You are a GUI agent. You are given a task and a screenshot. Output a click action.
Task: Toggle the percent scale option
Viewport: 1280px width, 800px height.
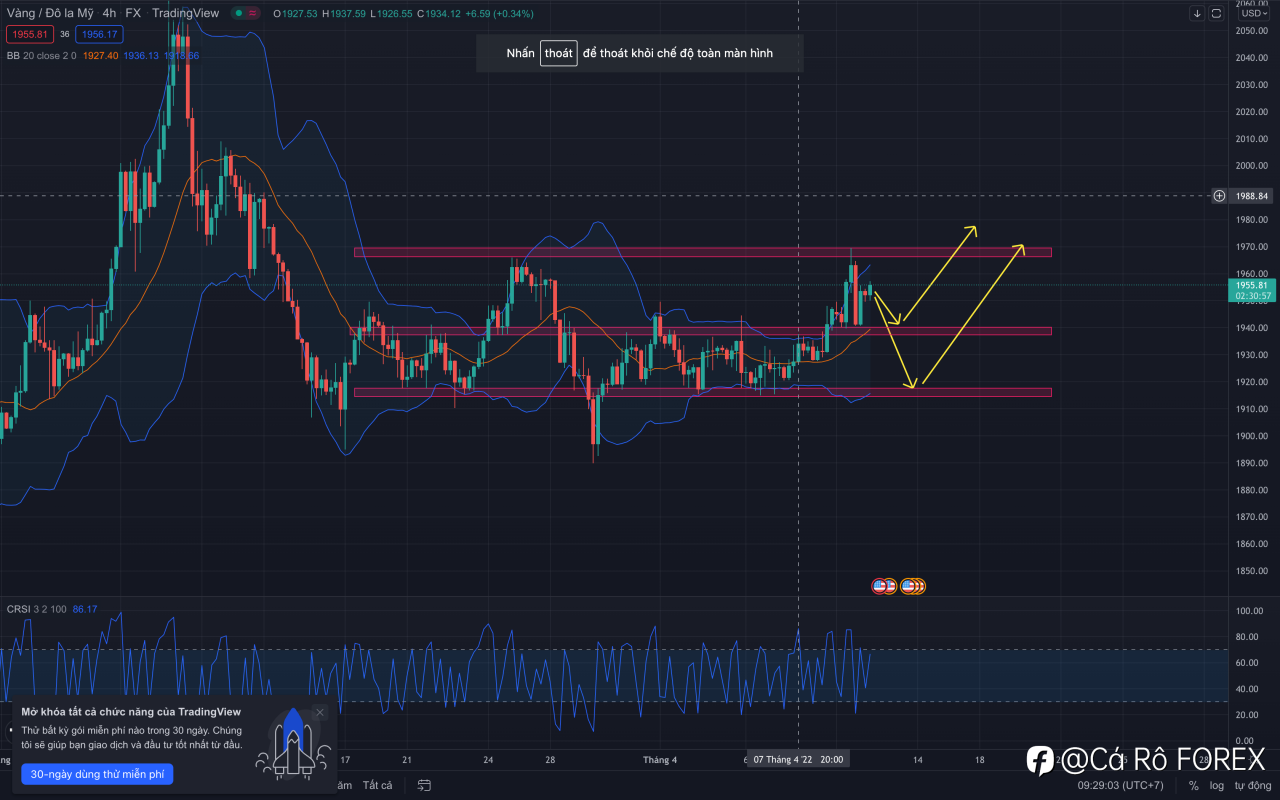coord(1193,785)
